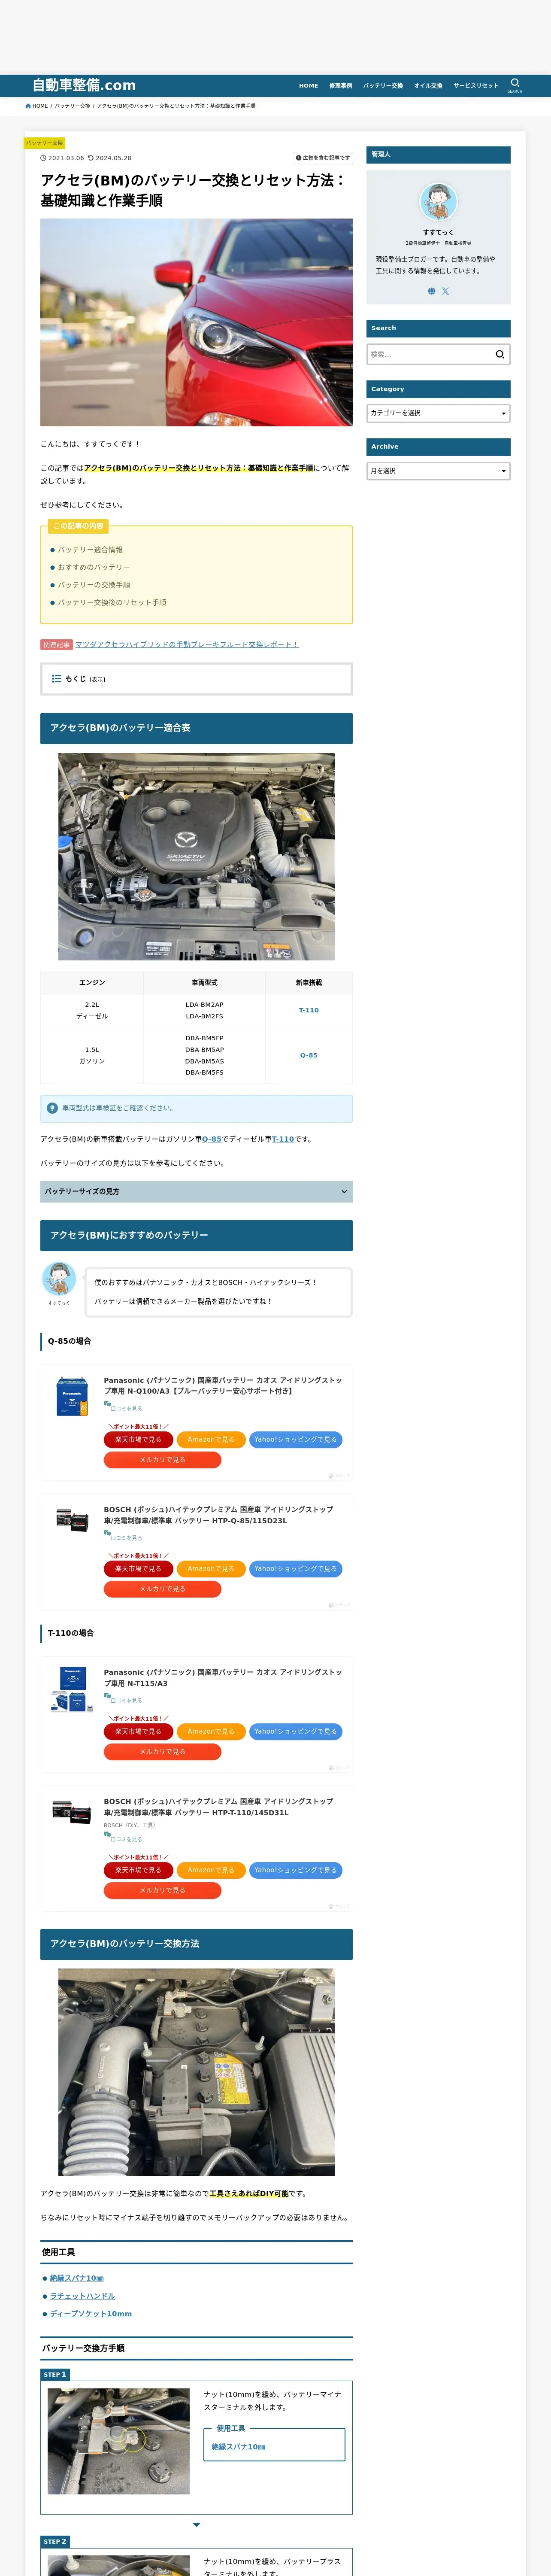Screen dimensions: 551x2576
Task: Open サービスリセット menu item
Action: click(x=476, y=86)
